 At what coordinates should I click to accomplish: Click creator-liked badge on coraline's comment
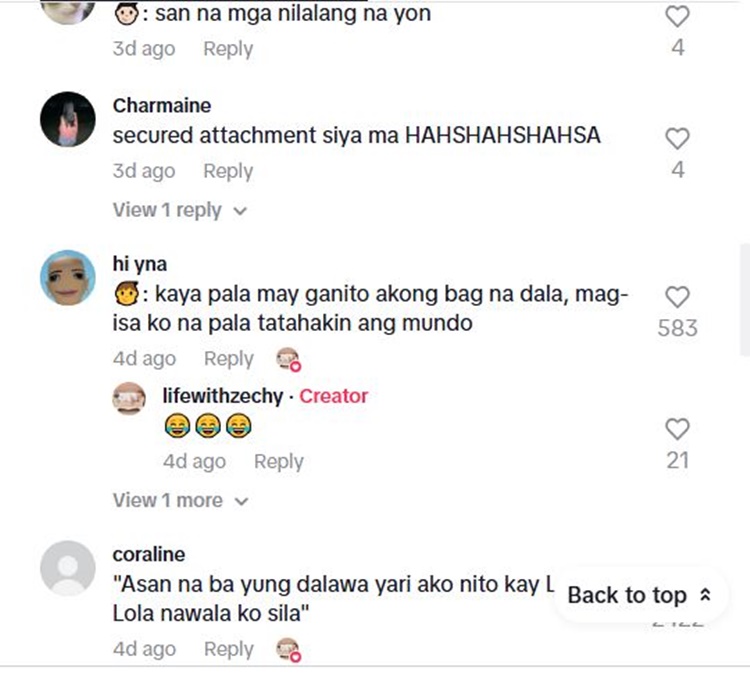(x=288, y=650)
